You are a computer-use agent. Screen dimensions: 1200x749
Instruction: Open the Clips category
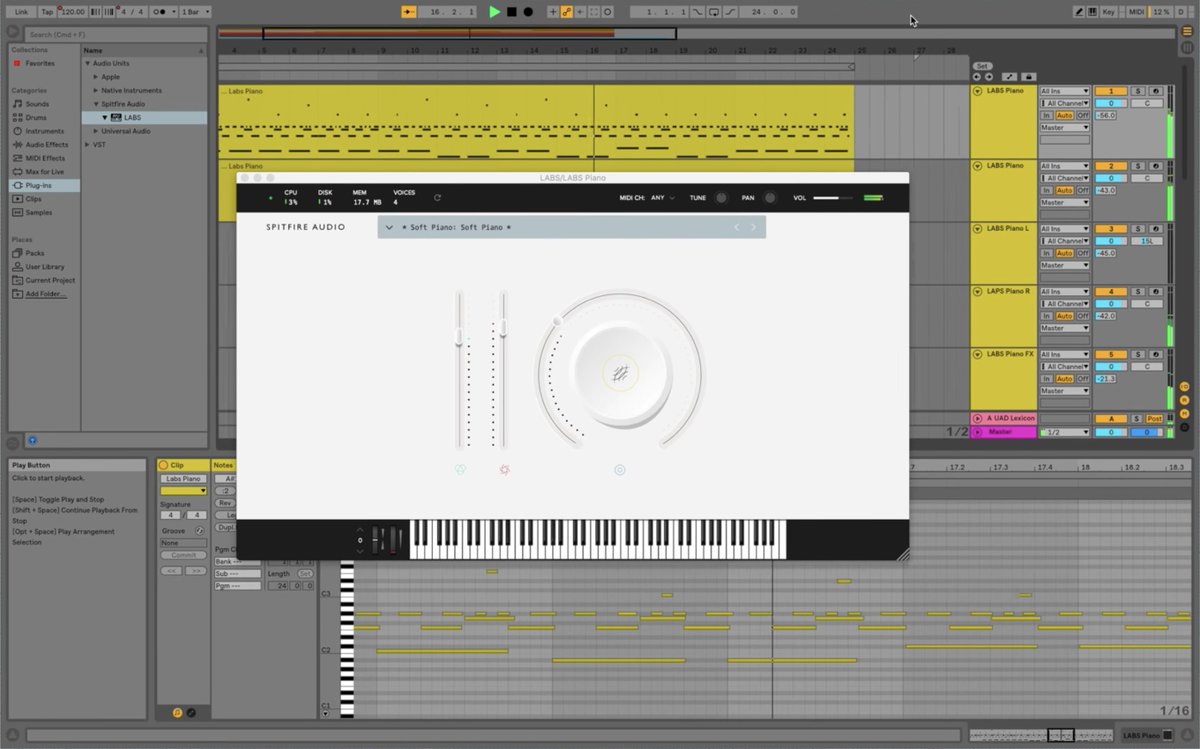(x=34, y=199)
